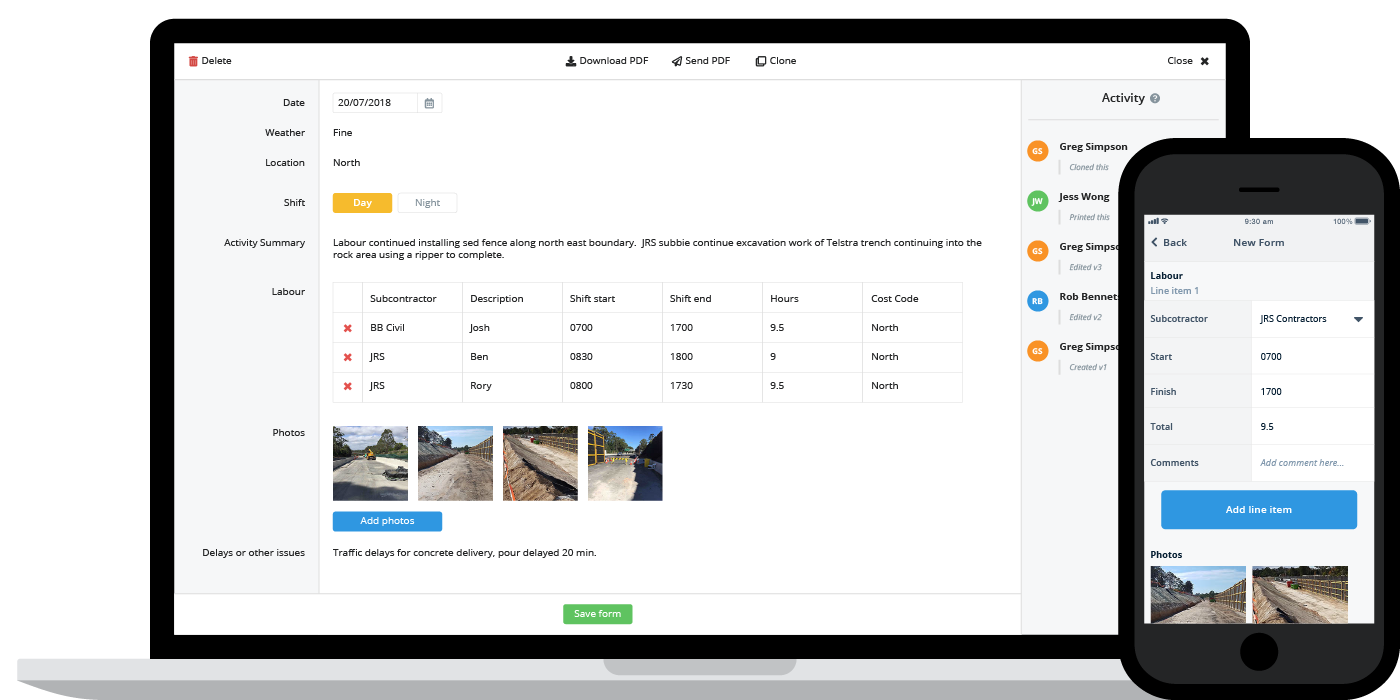Click GS avatar next to Edited v3

coord(1038,251)
